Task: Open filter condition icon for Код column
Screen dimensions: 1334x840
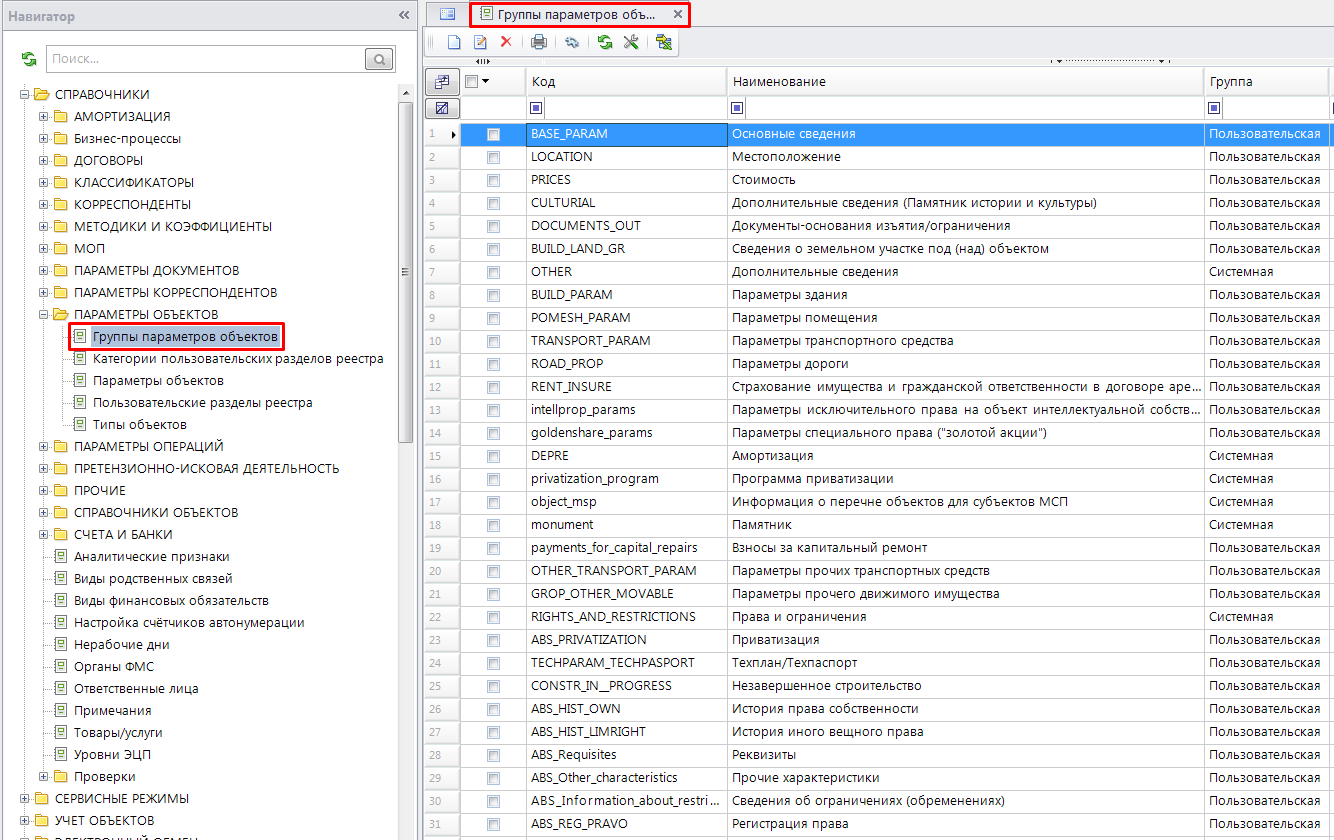Action: (x=537, y=108)
